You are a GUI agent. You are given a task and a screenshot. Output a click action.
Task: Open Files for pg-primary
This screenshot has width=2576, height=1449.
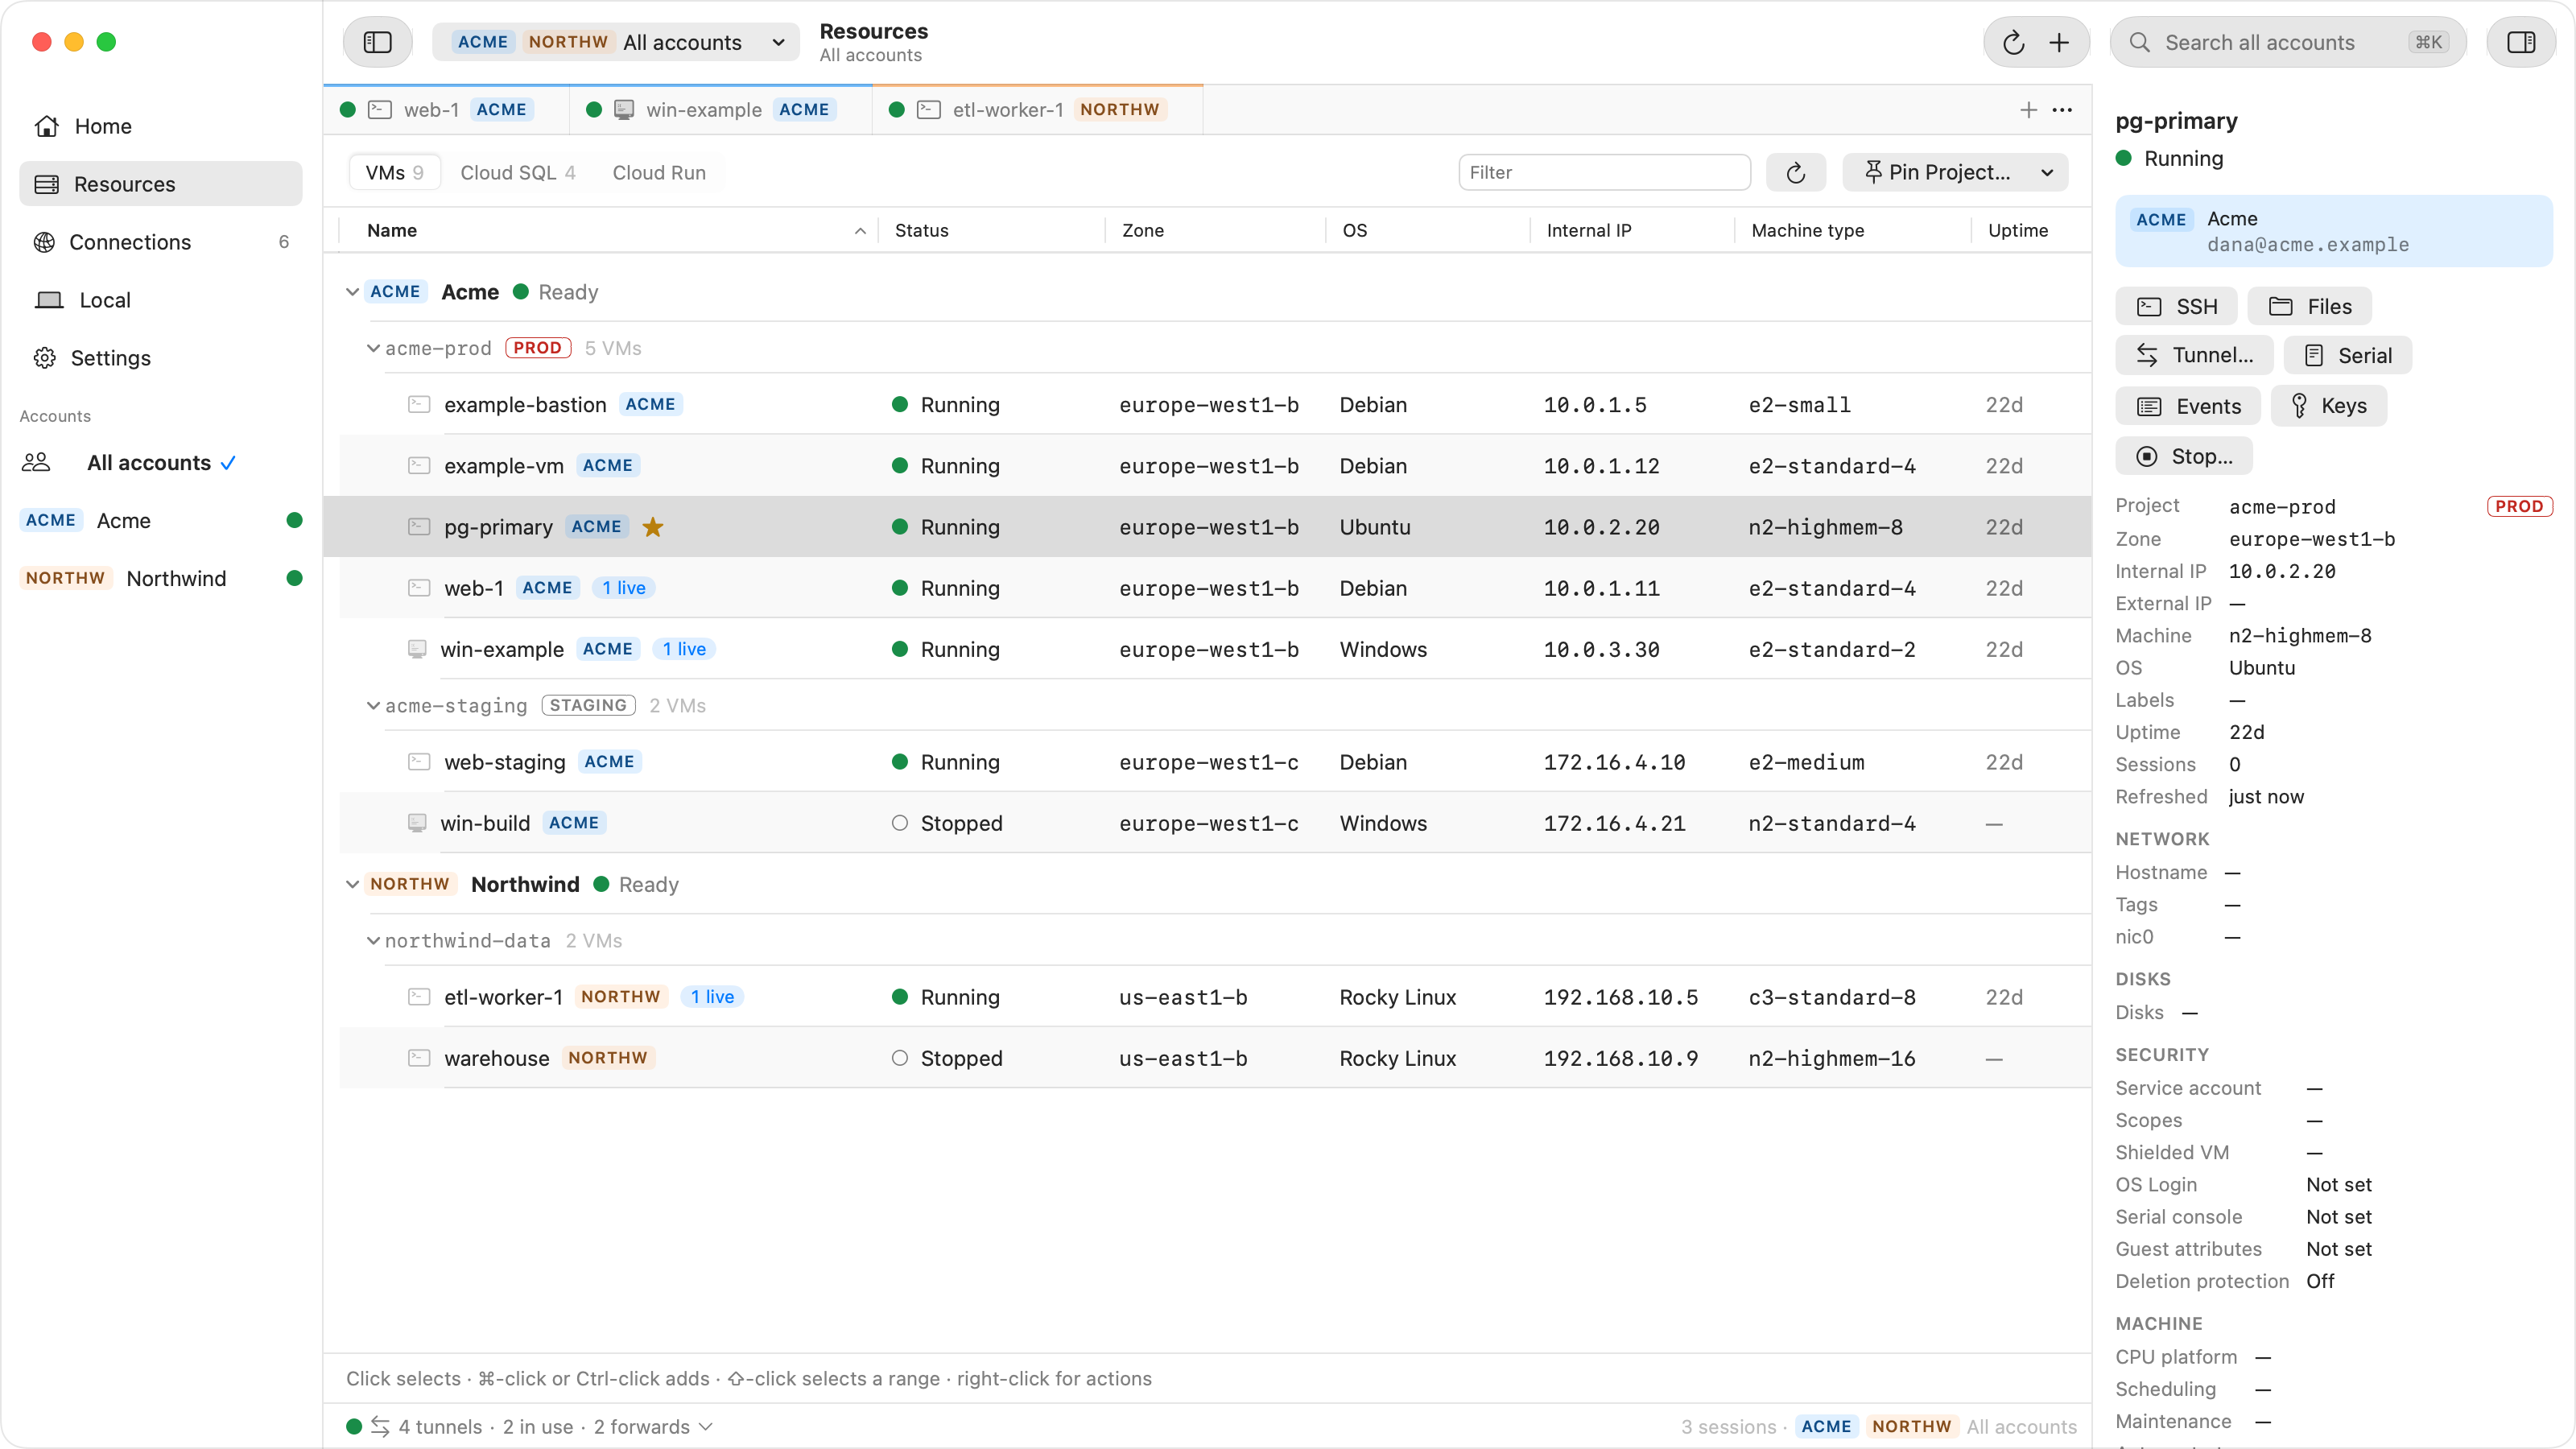pyautogui.click(x=2309, y=307)
